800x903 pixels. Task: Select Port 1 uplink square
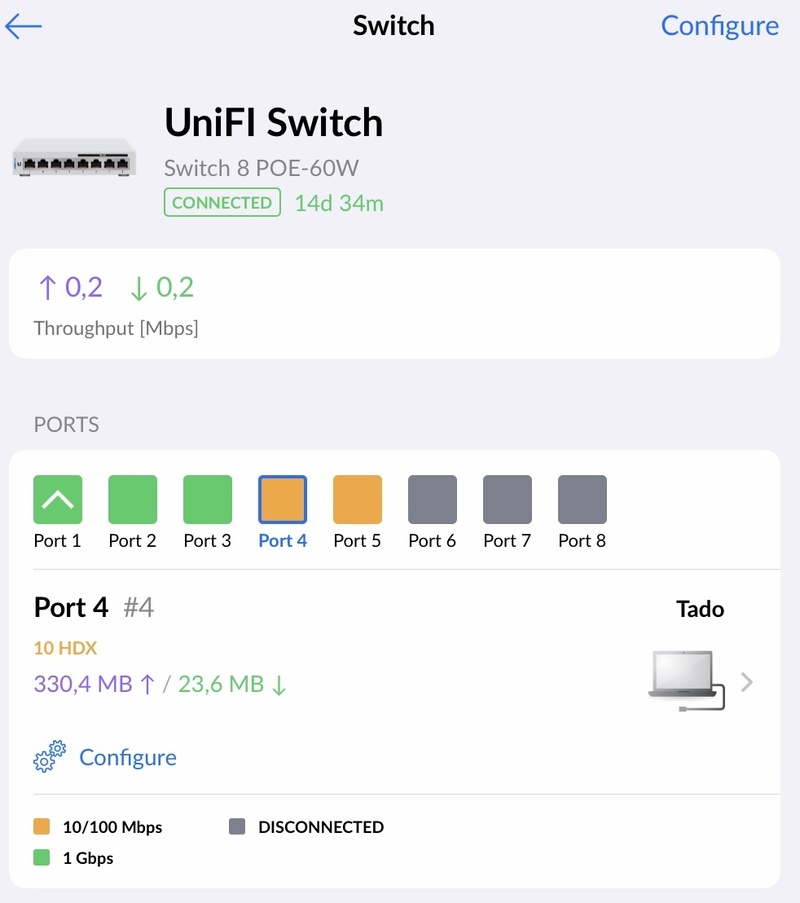coord(58,499)
